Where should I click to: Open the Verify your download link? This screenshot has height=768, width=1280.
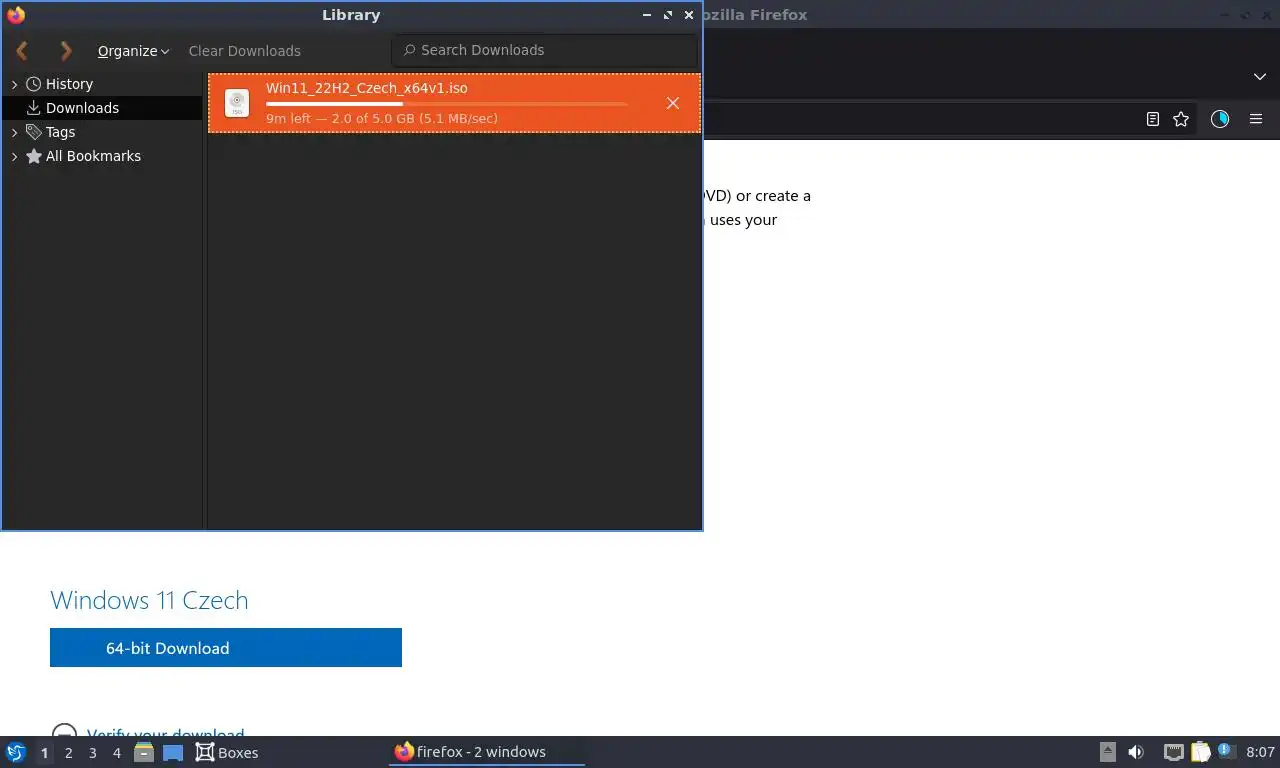click(165, 735)
